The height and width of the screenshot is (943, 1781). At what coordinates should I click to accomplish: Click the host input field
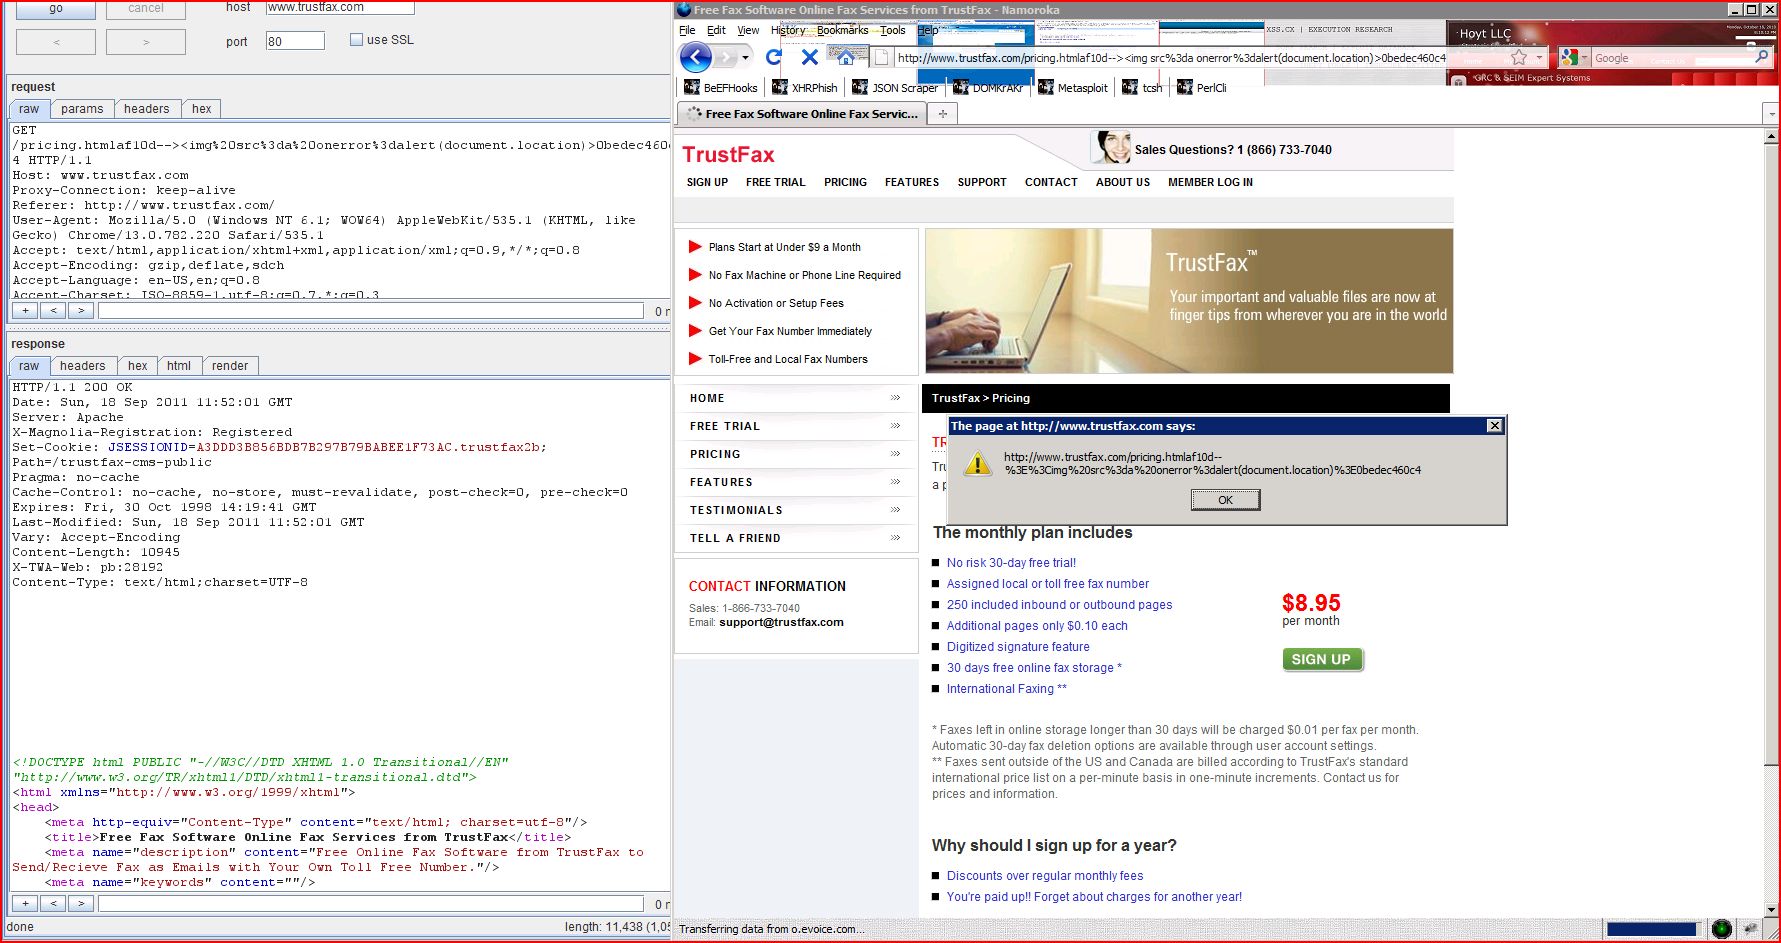(x=340, y=7)
